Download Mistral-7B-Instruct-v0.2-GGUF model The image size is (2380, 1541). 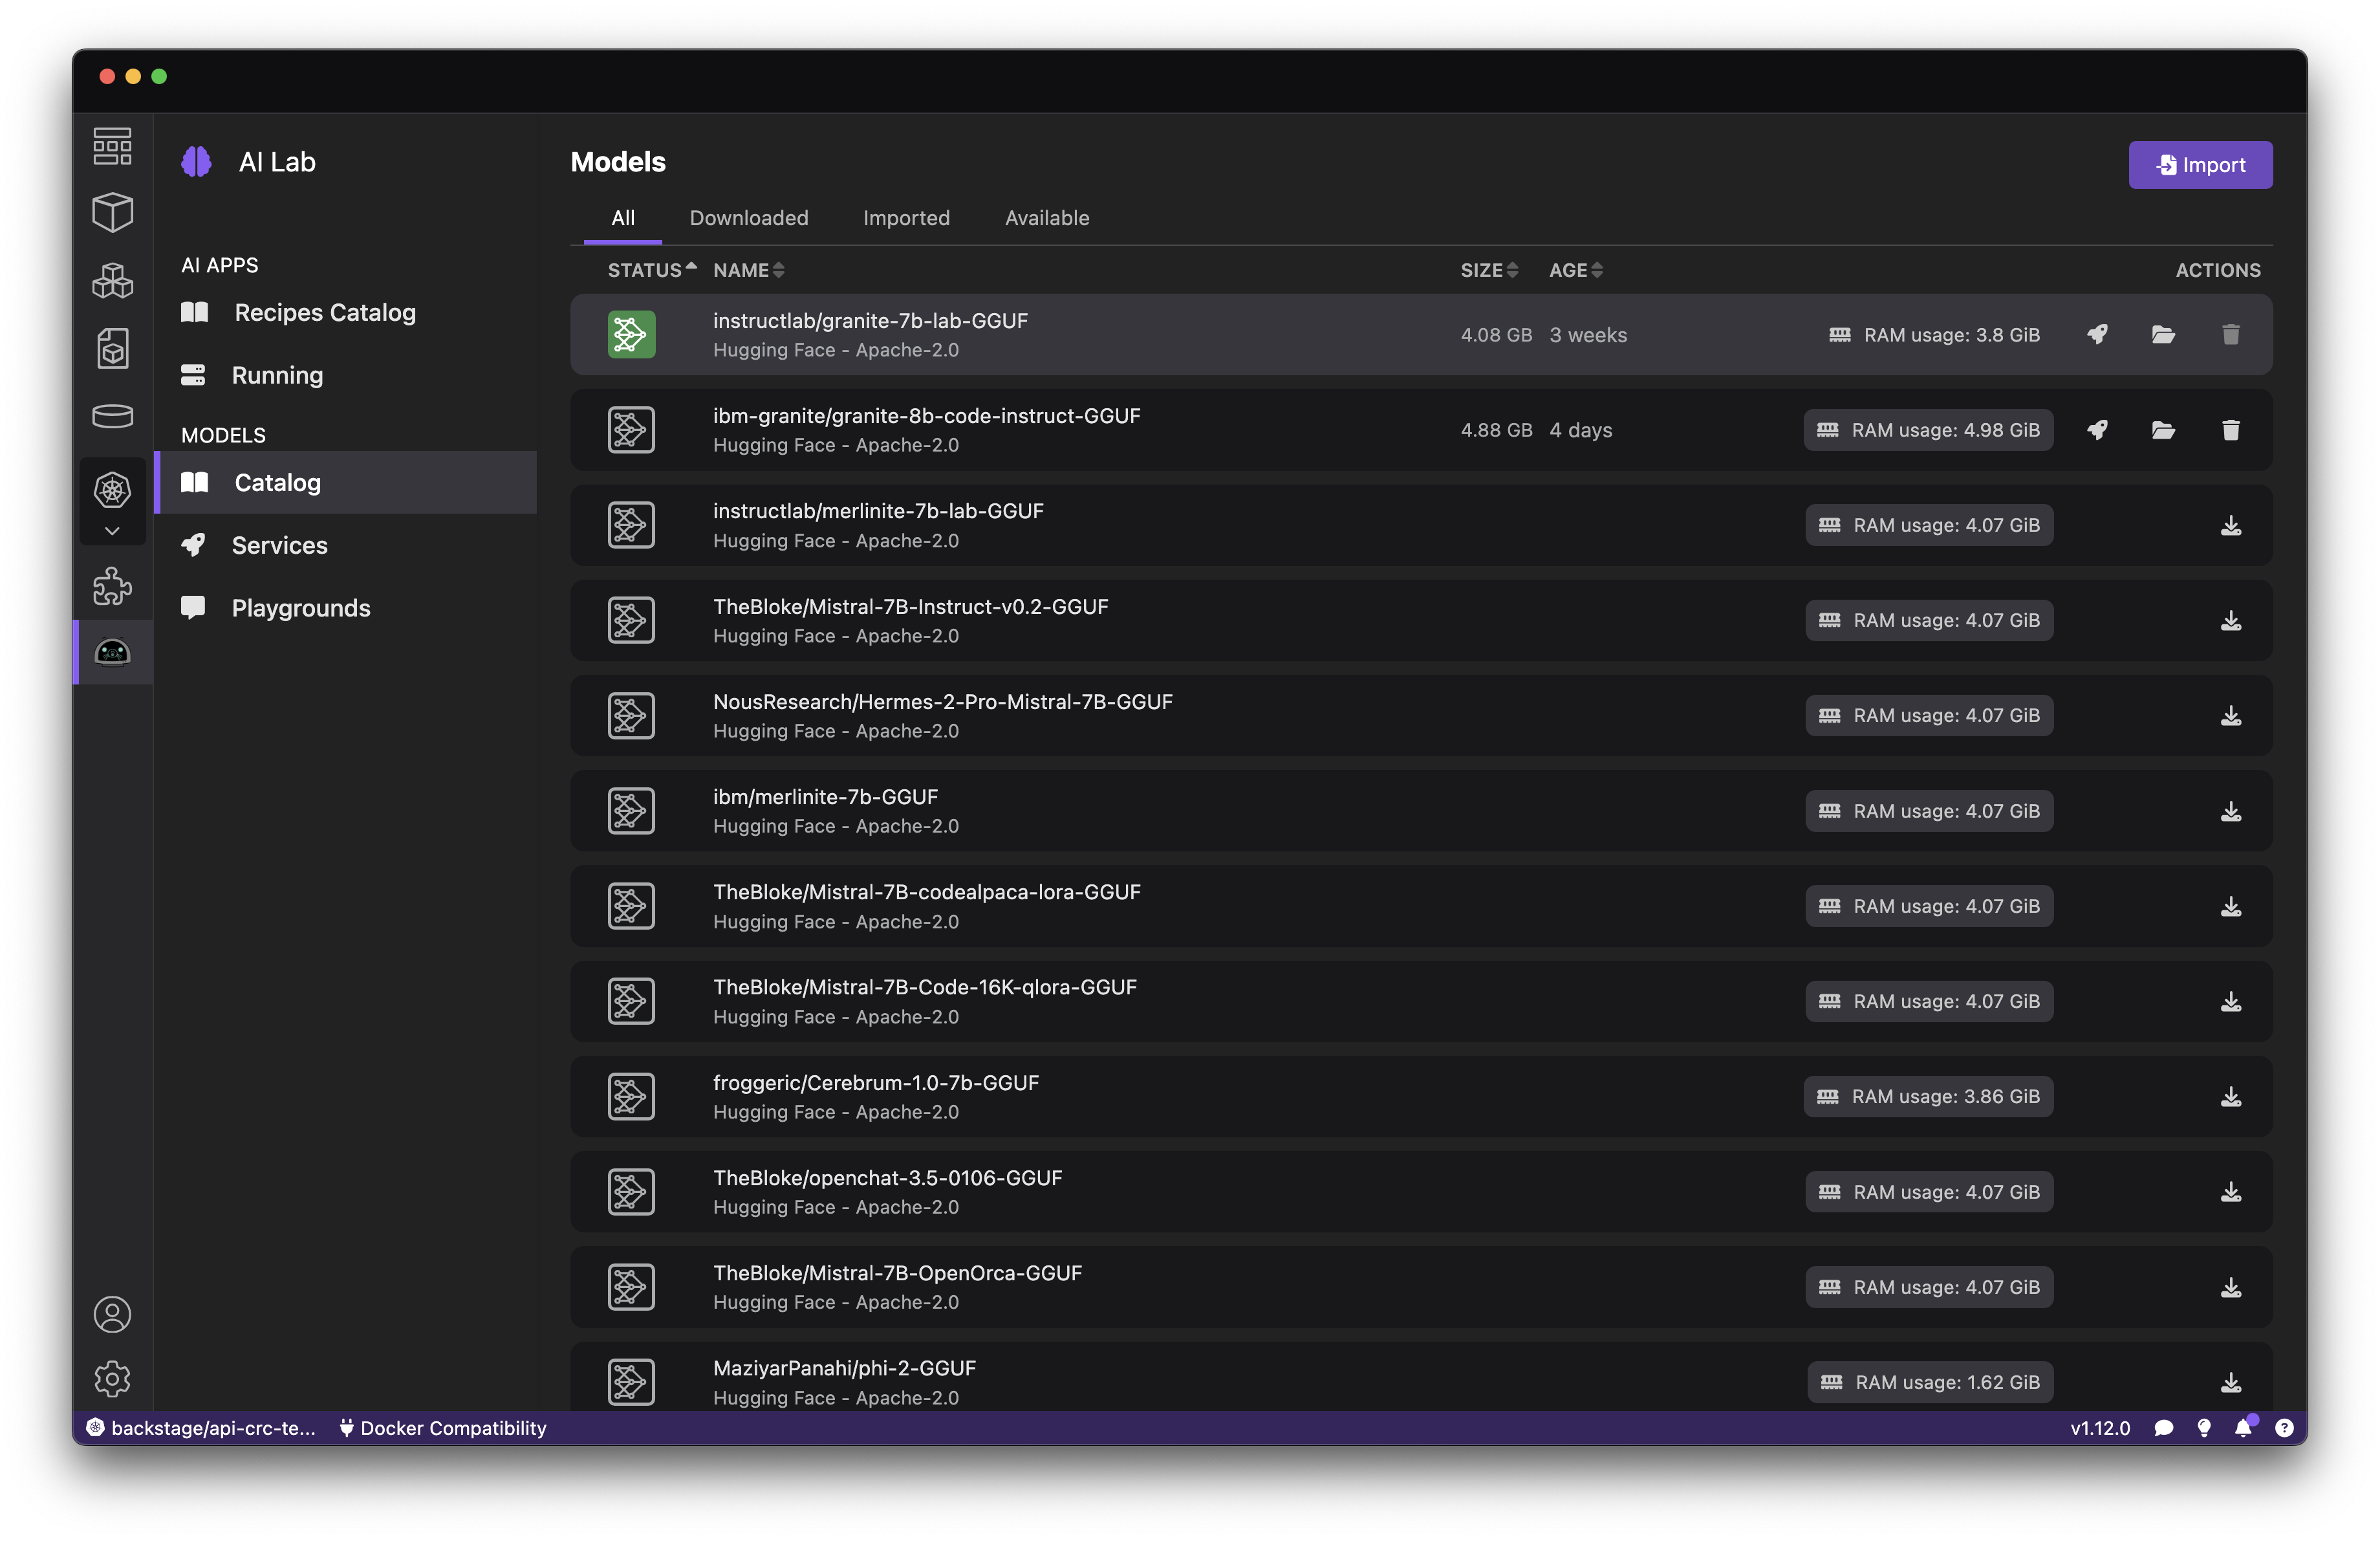tap(2230, 621)
